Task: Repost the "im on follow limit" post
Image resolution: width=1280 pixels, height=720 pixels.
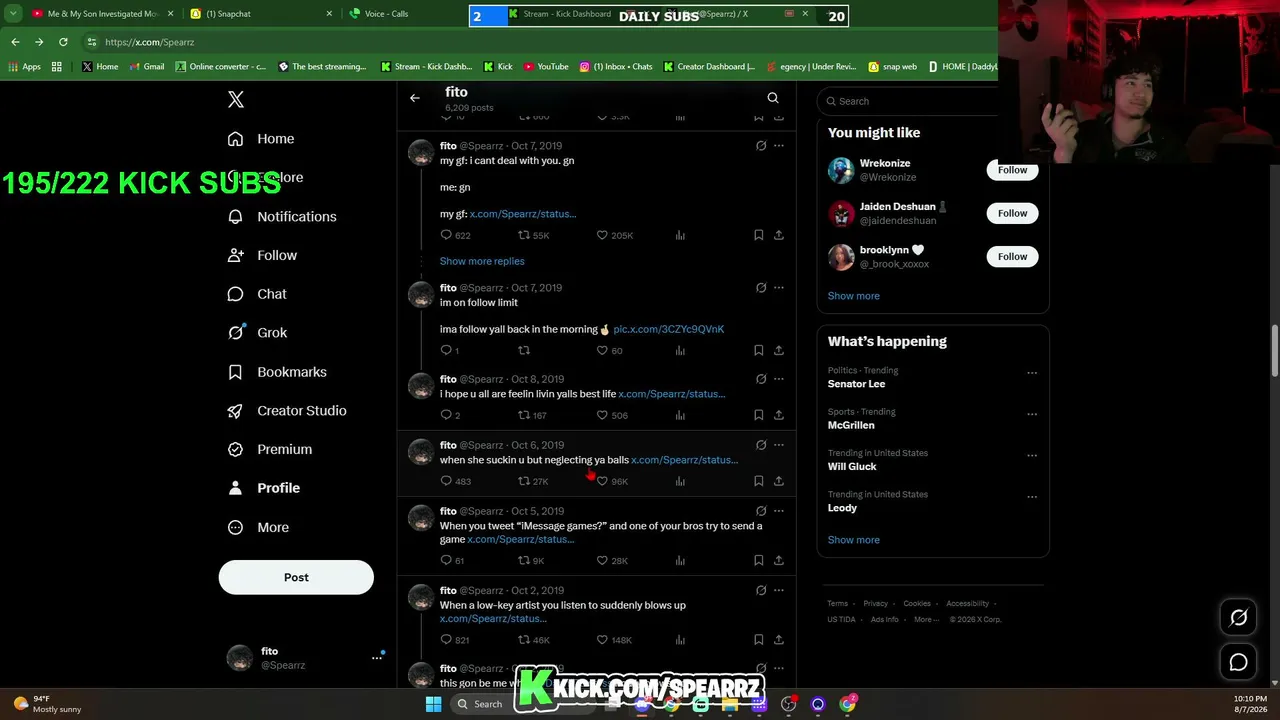Action: tap(523, 350)
